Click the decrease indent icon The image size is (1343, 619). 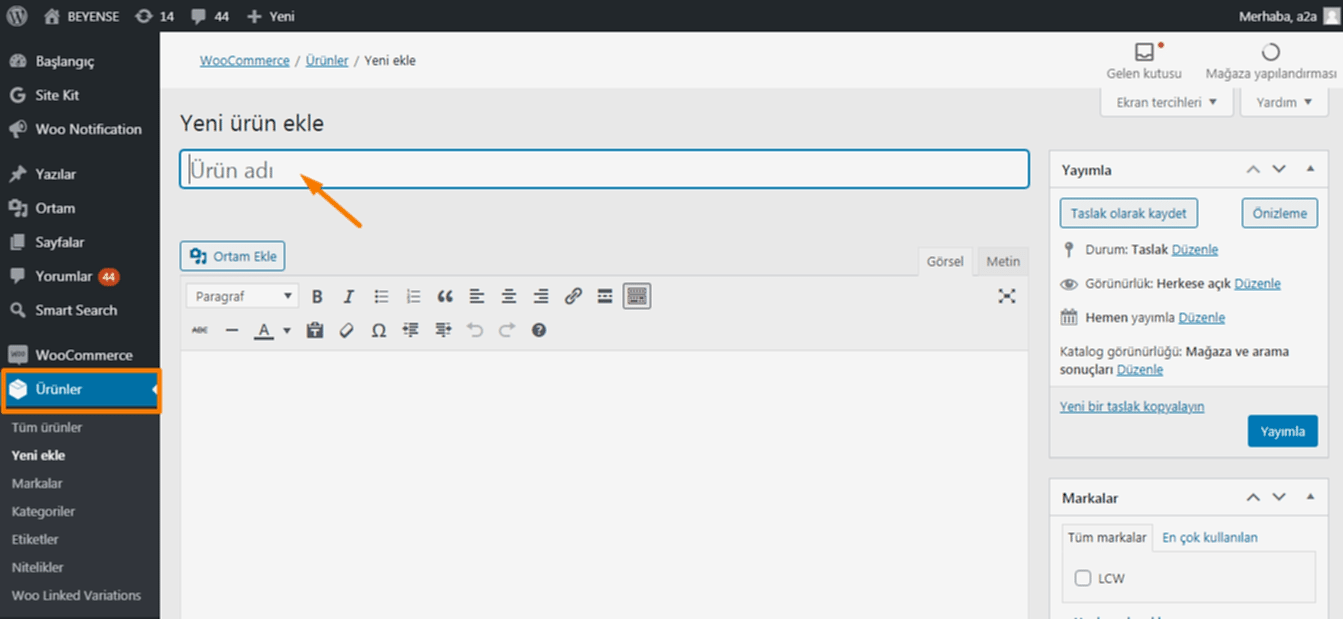pyautogui.click(x=410, y=330)
